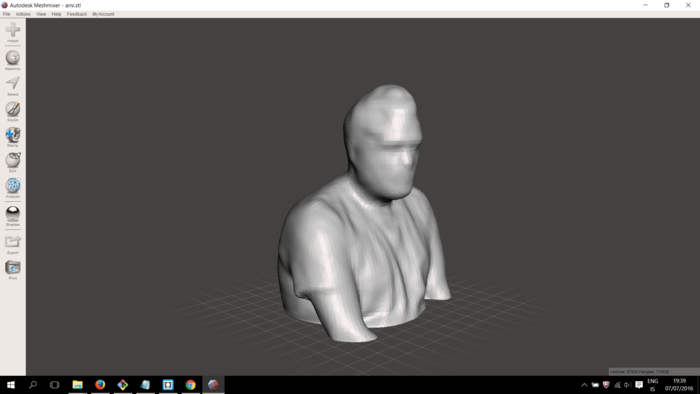Open the light blue notebook taskbar app
Image resolution: width=700 pixels, height=394 pixels.
(x=145, y=385)
